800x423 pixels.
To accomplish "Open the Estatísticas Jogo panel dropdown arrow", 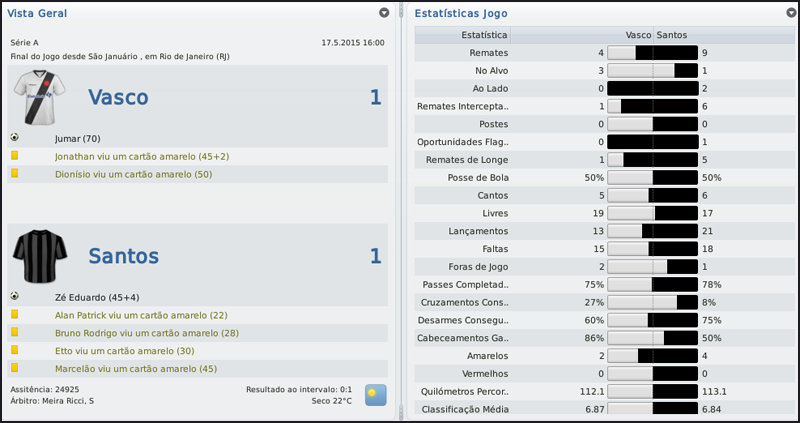I will (790, 13).
